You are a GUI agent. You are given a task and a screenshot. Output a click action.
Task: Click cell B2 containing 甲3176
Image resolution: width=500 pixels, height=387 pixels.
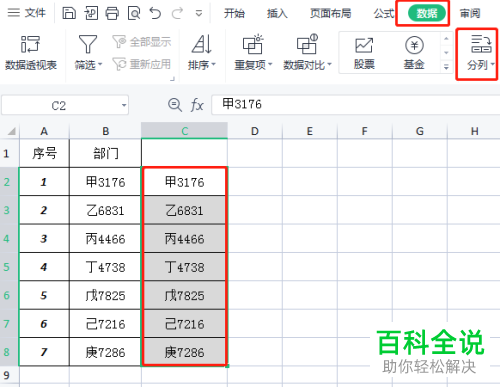pos(106,182)
